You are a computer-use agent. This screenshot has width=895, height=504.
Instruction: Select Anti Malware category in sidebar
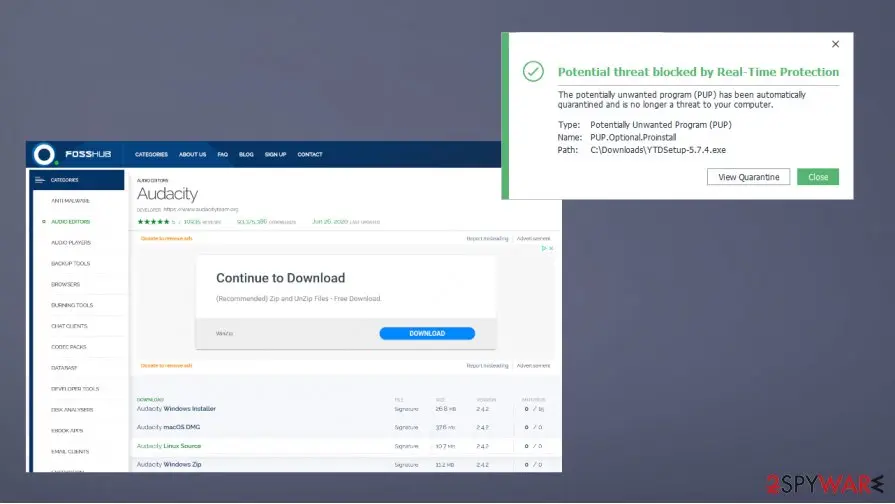pos(70,201)
